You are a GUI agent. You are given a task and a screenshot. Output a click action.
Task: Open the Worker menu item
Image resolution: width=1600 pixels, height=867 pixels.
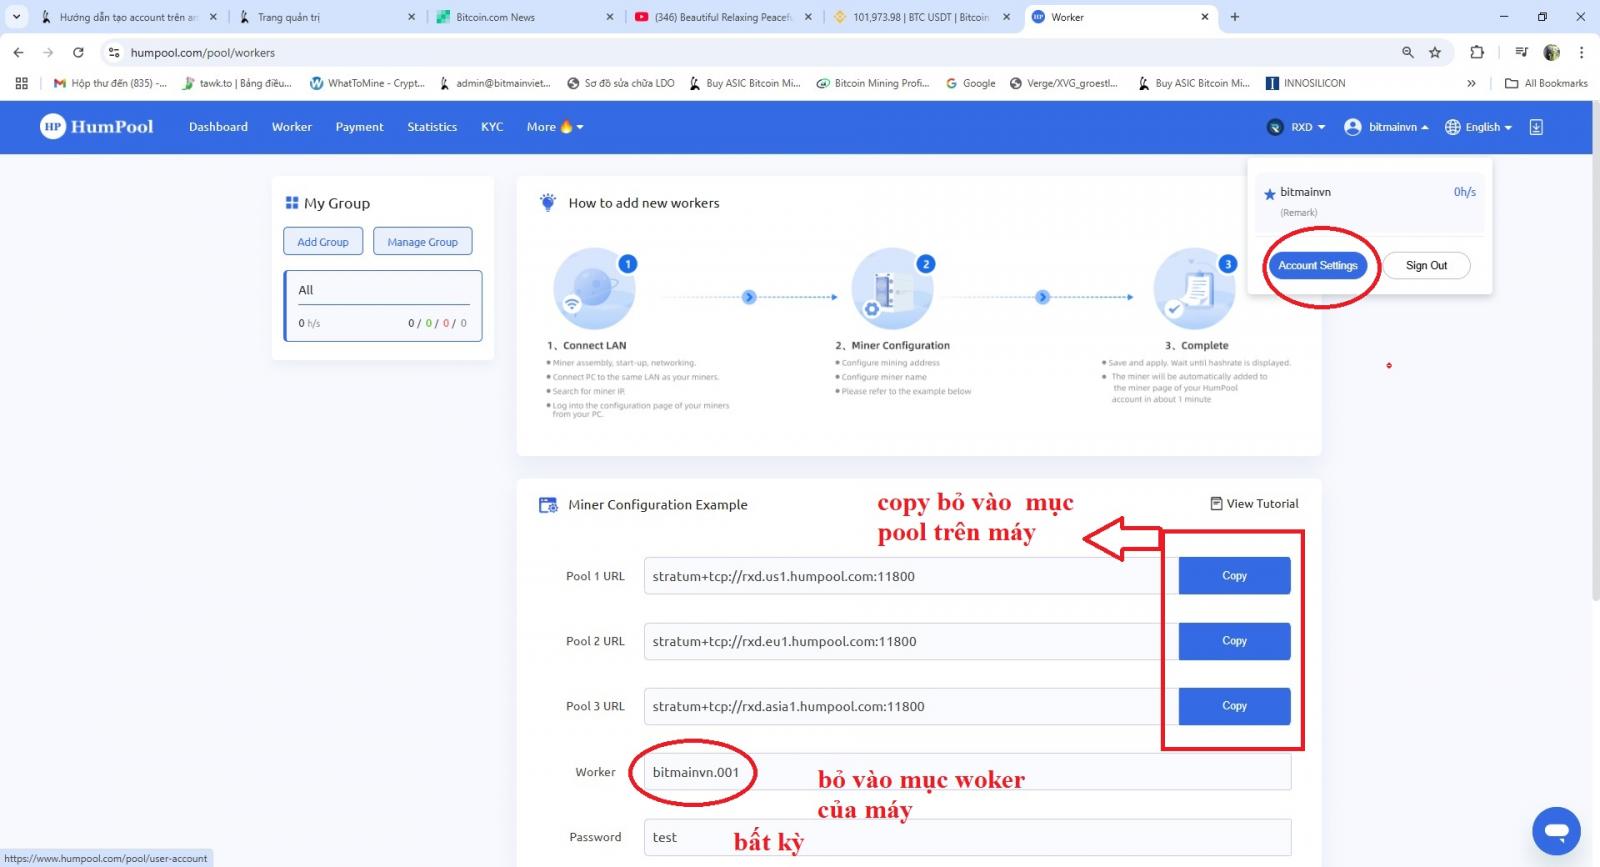pyautogui.click(x=292, y=127)
